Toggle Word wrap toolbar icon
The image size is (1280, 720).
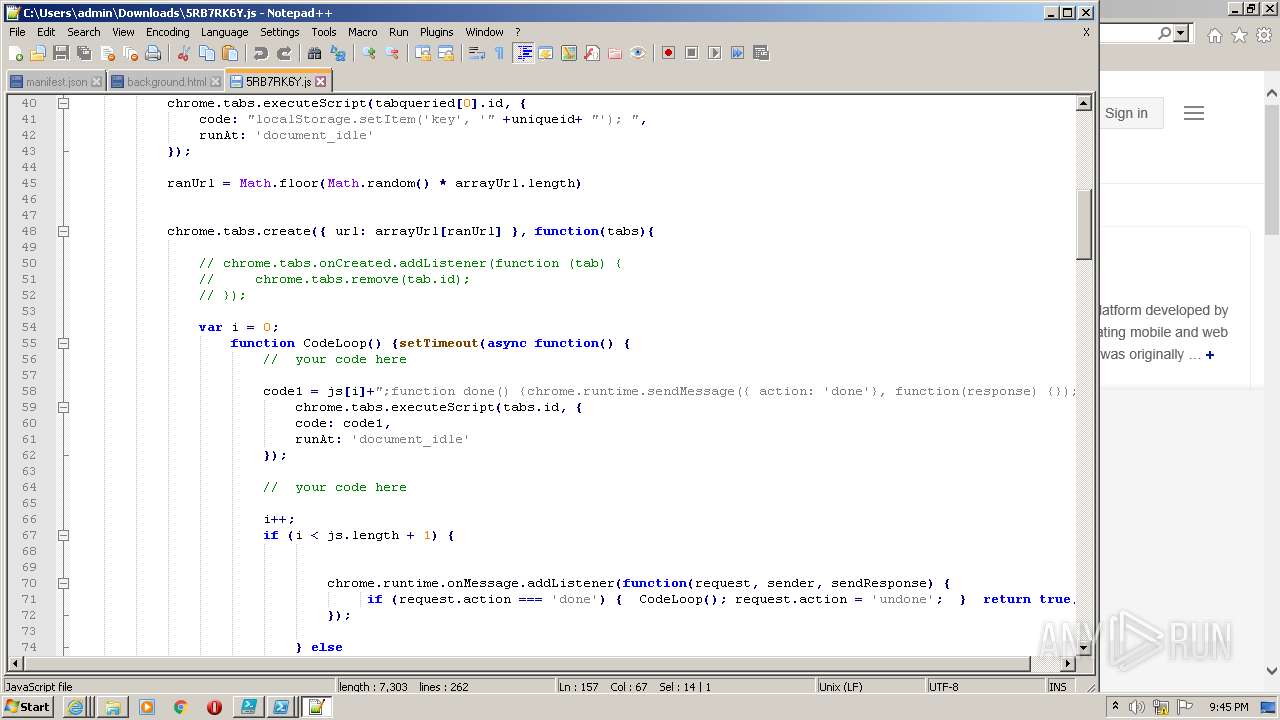(477, 53)
